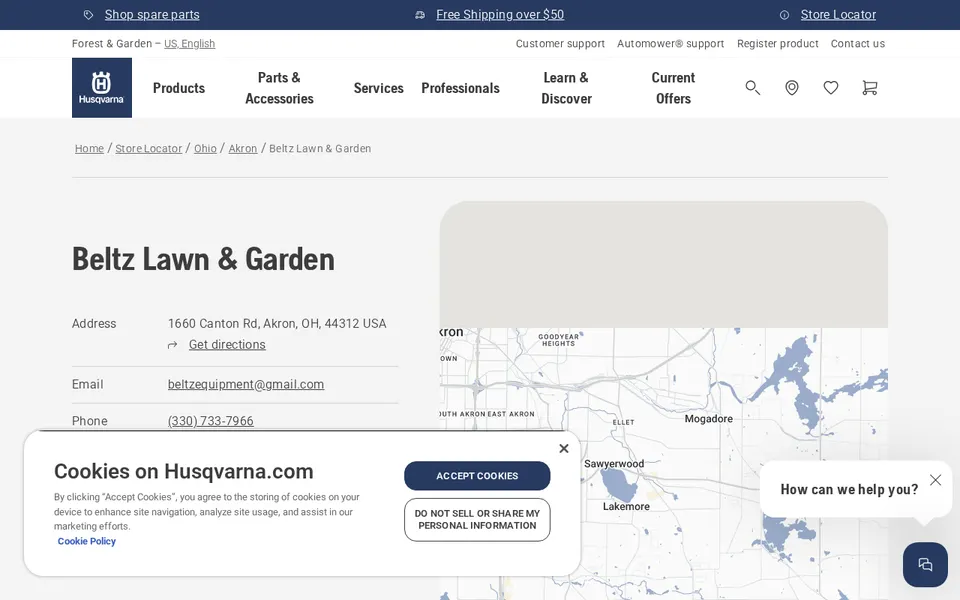Viewport: 960px width, 600px height.
Task: Open the Current Offers menu
Action: click(x=673, y=88)
